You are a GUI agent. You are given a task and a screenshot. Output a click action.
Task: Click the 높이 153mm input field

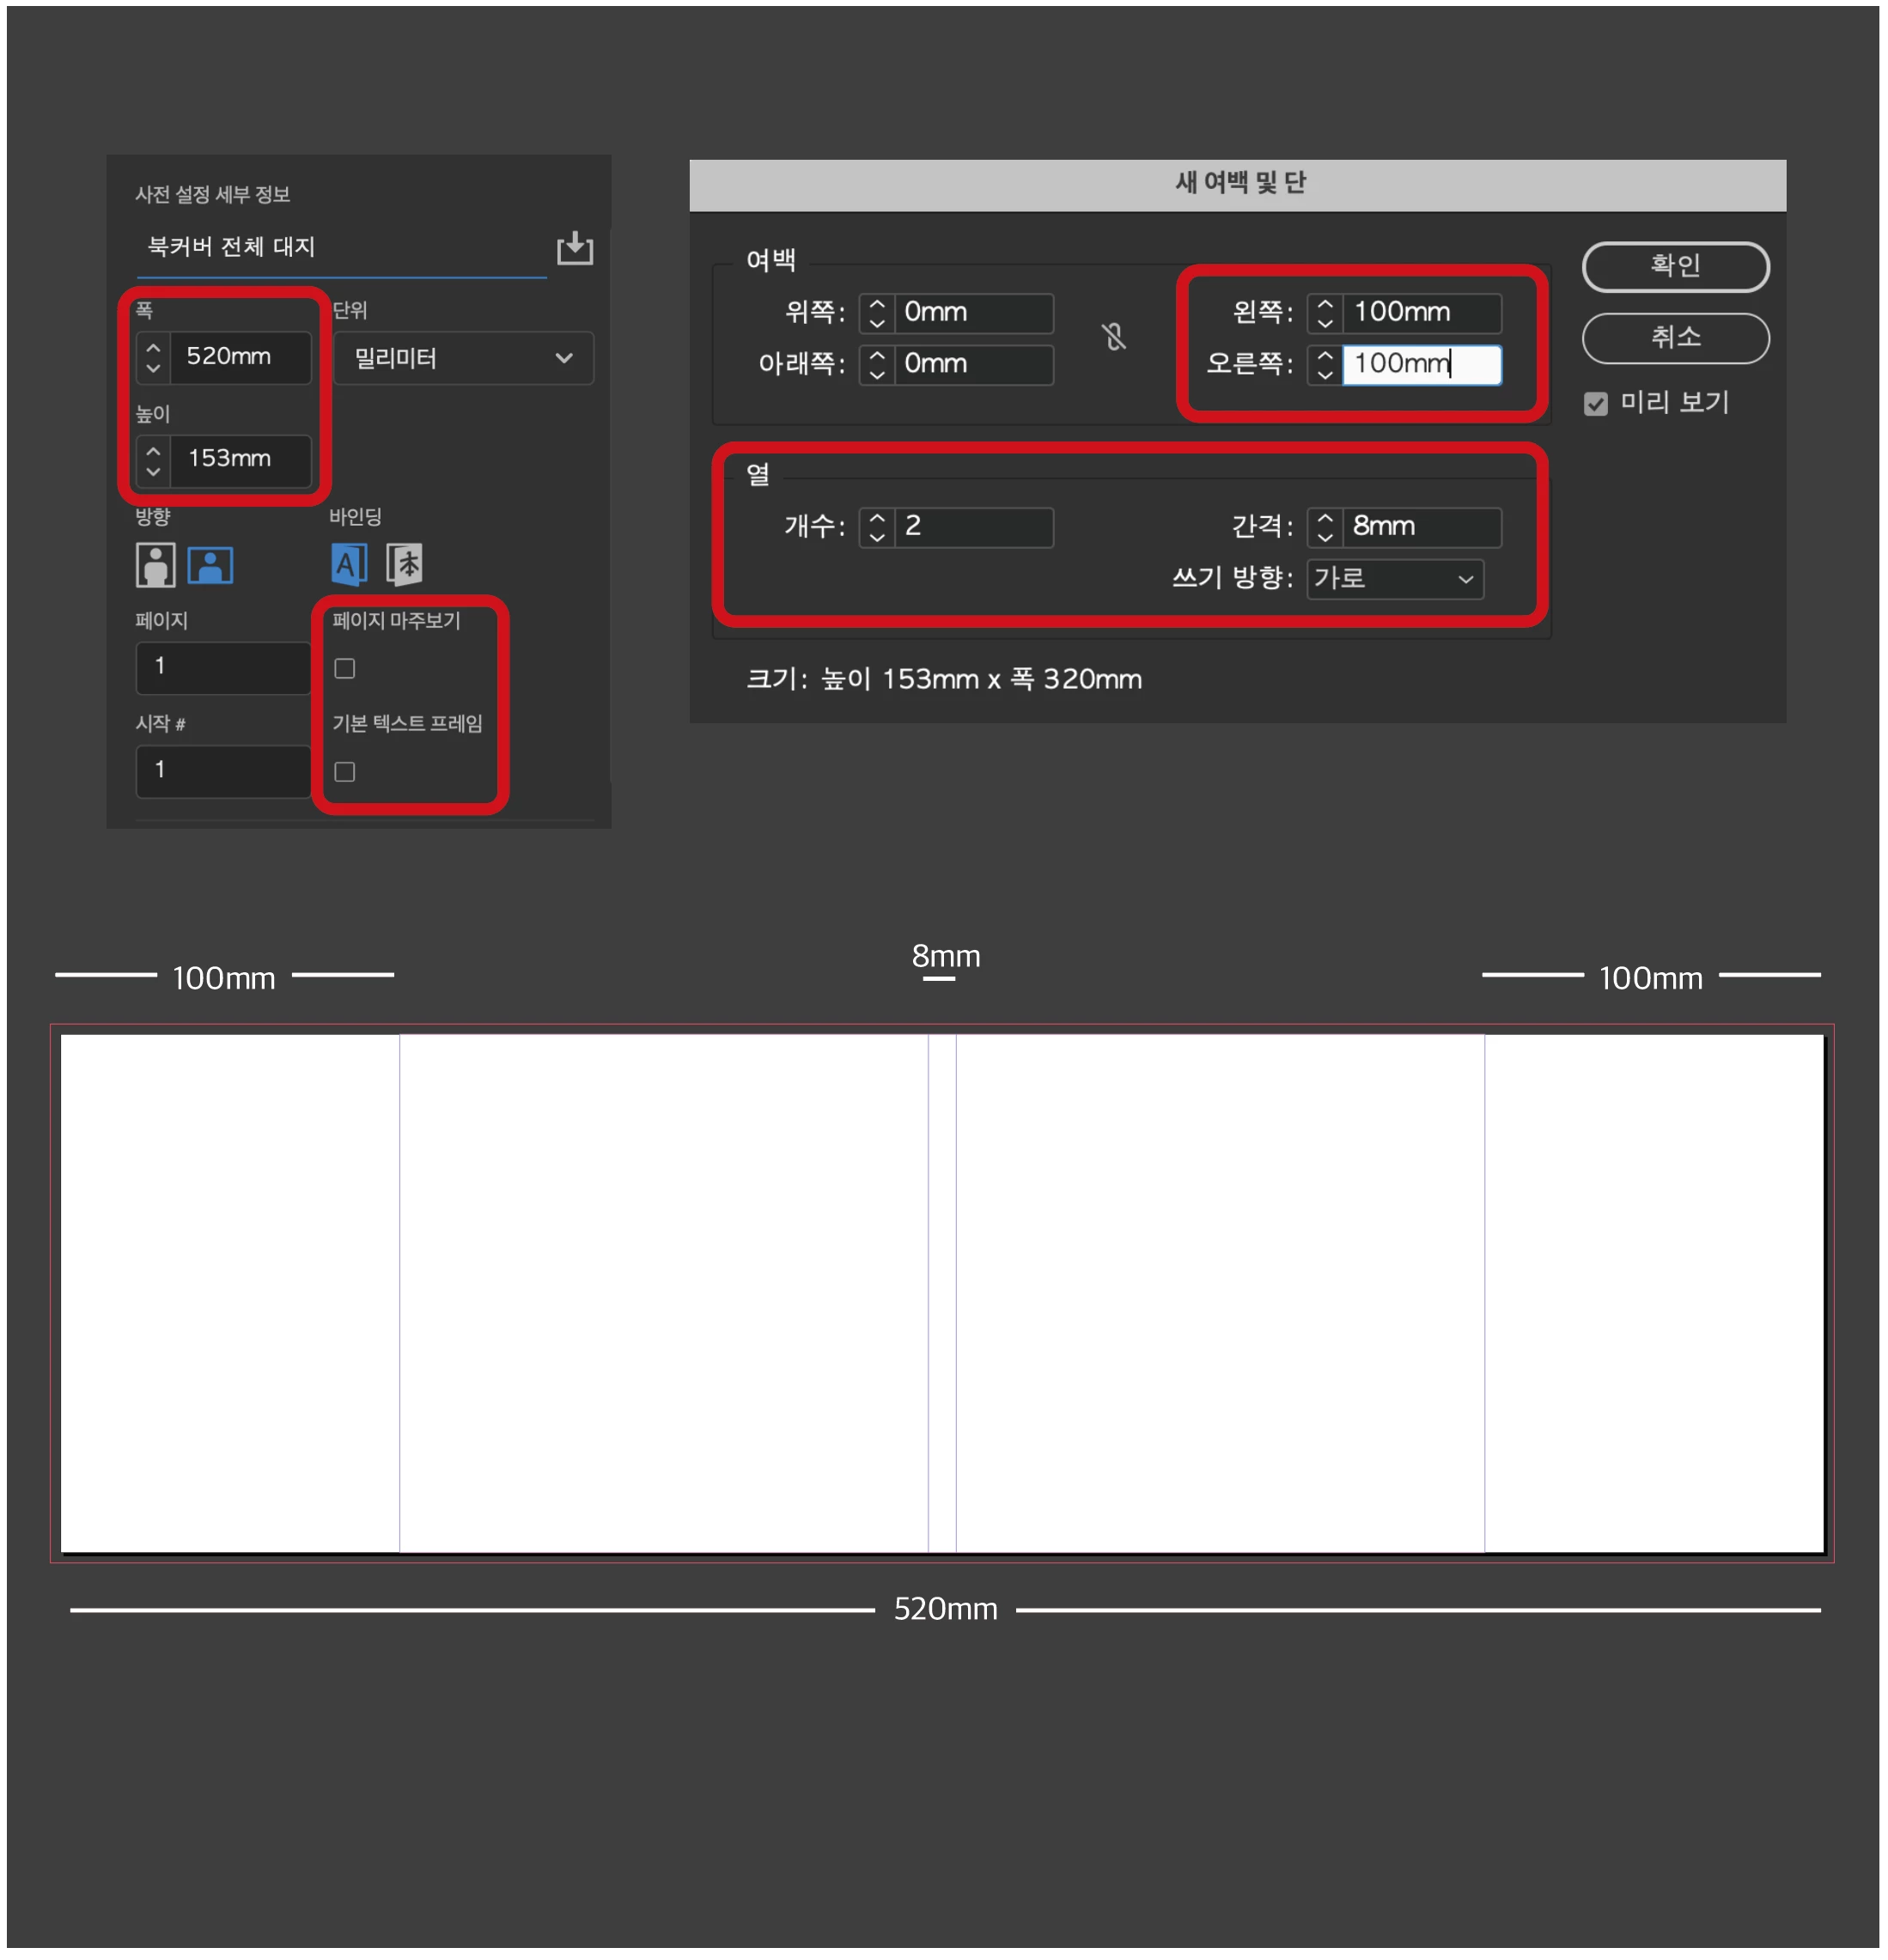pyautogui.click(x=240, y=459)
